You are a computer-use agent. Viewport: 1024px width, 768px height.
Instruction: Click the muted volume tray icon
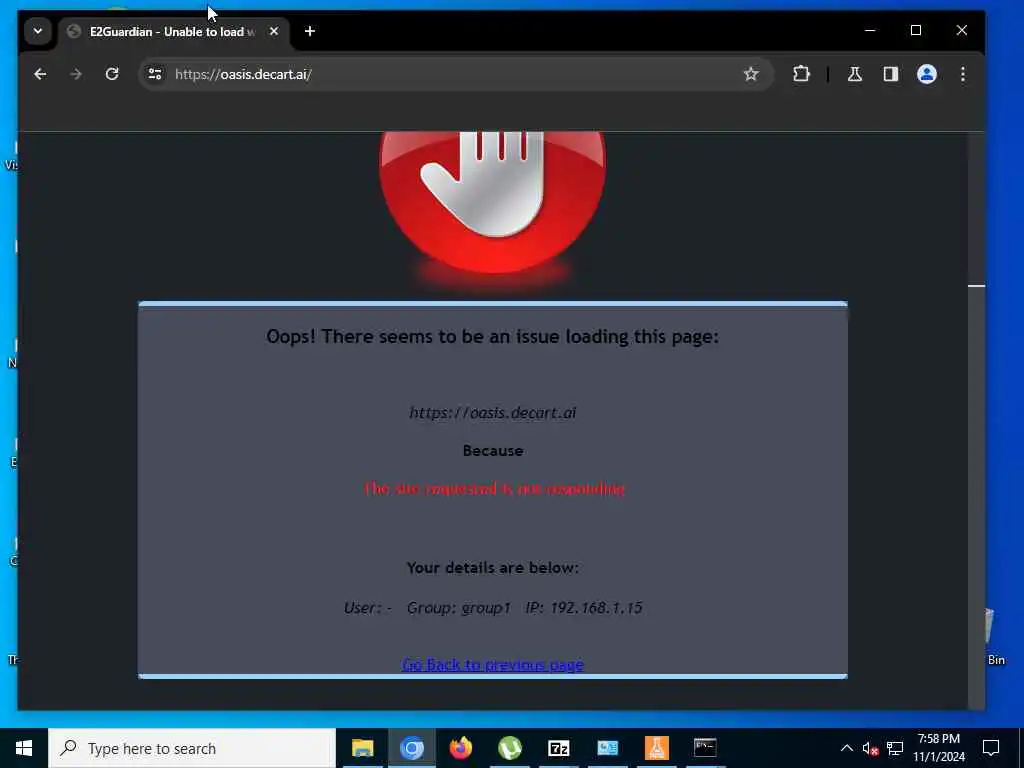tap(871, 749)
